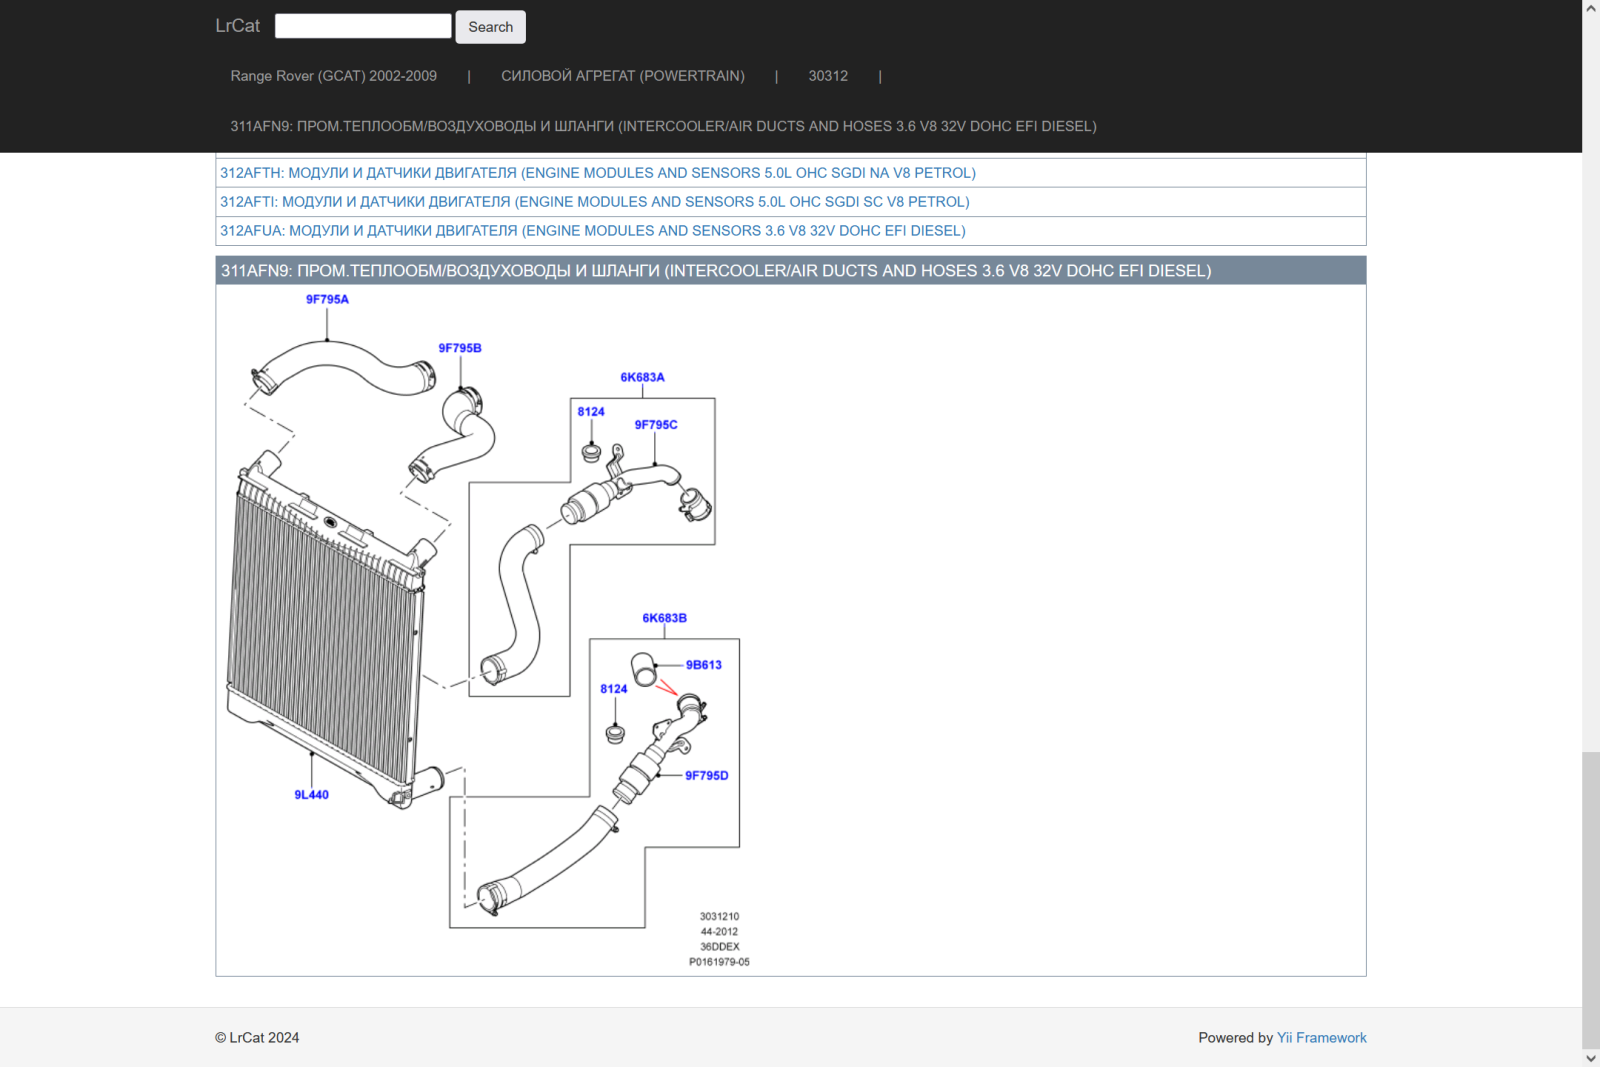This screenshot has height=1067, width=1600.
Task: Select part label 9F795D in diagram
Action: coord(707,776)
